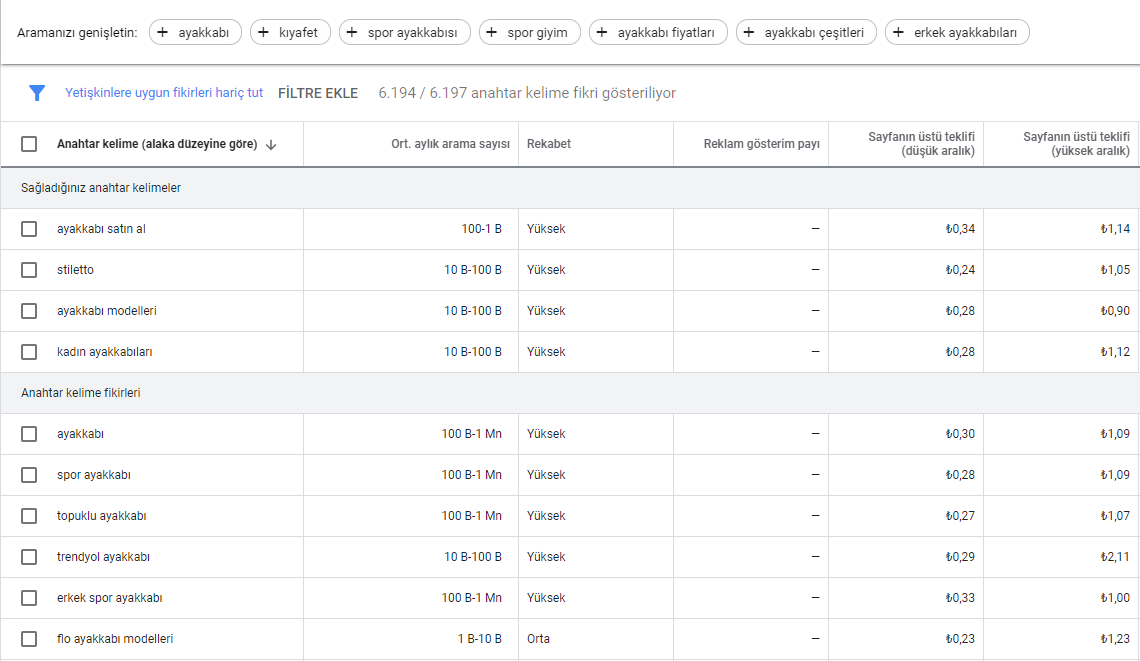Image resolution: width=1140 pixels, height=661 pixels.
Task: Toggle the select-all checkbox in table header
Action: pos(29,144)
